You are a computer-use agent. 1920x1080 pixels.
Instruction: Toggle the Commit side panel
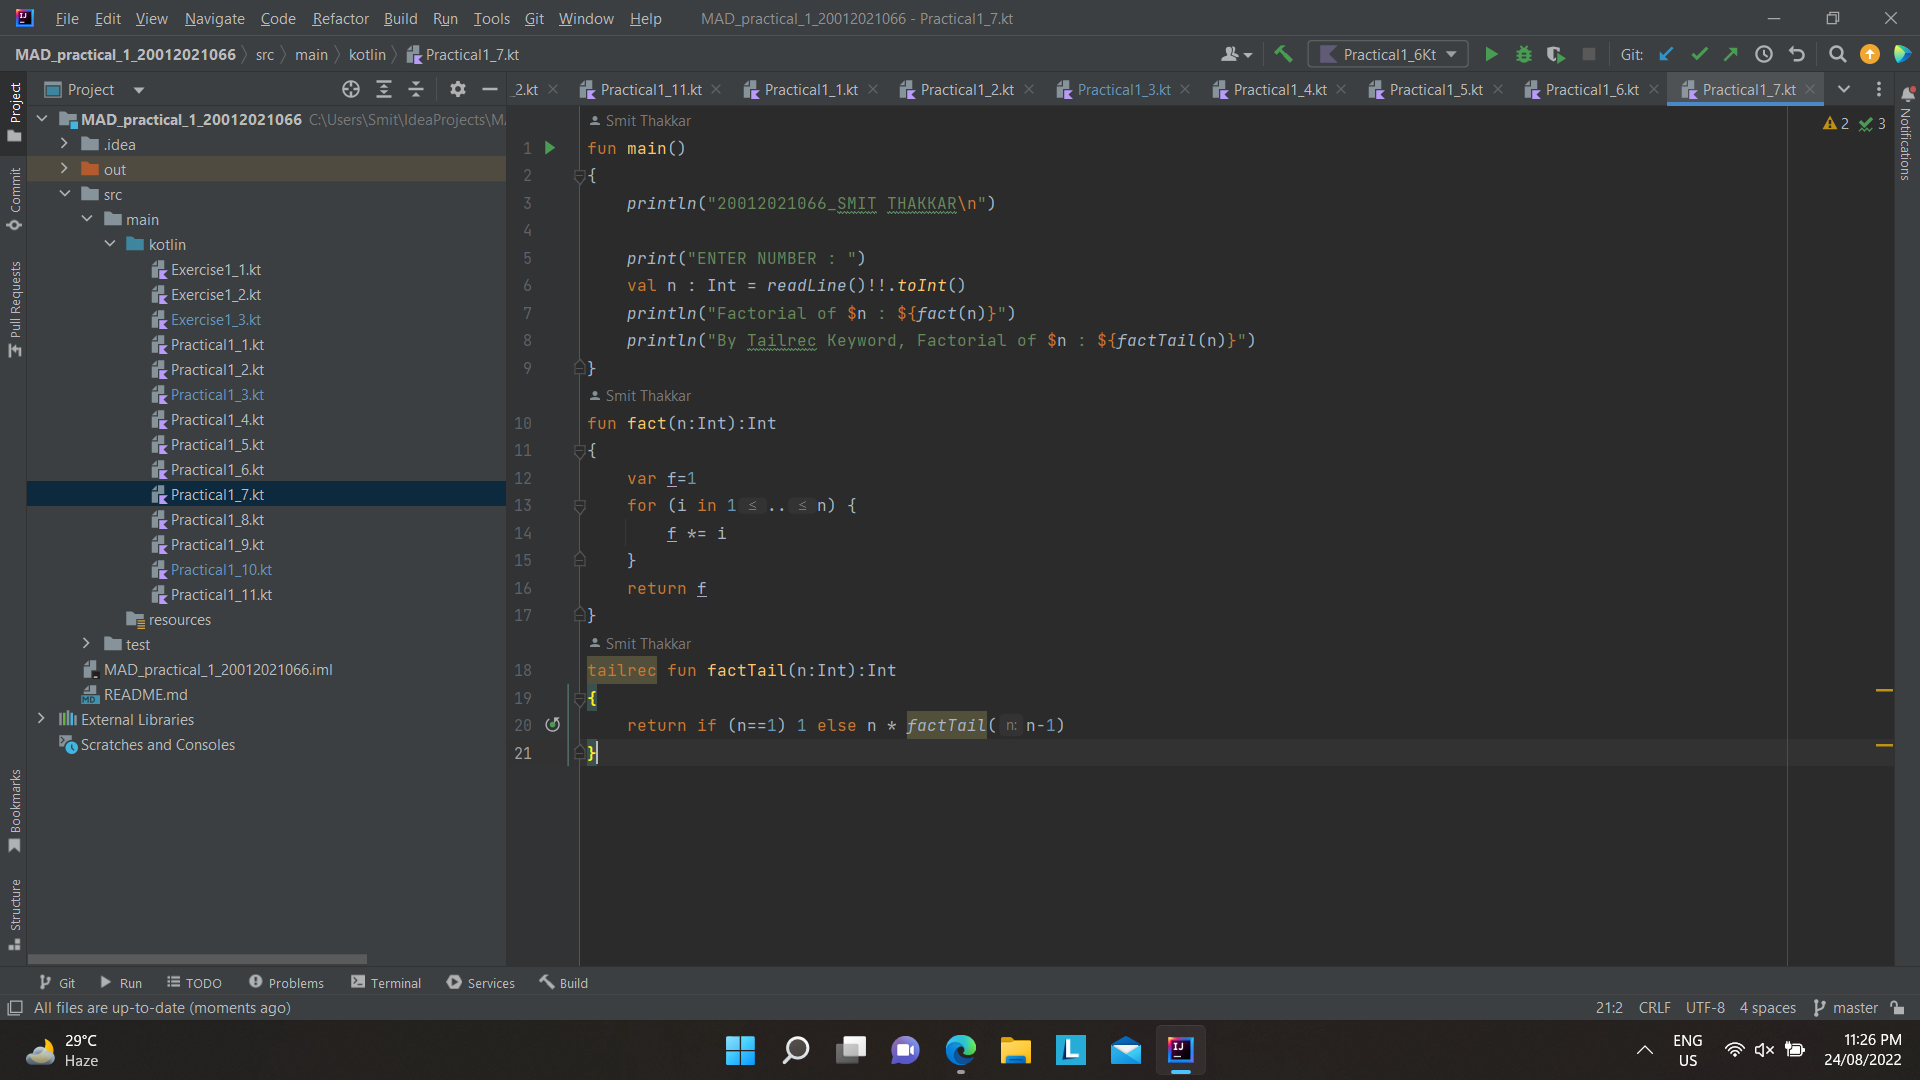coord(14,199)
